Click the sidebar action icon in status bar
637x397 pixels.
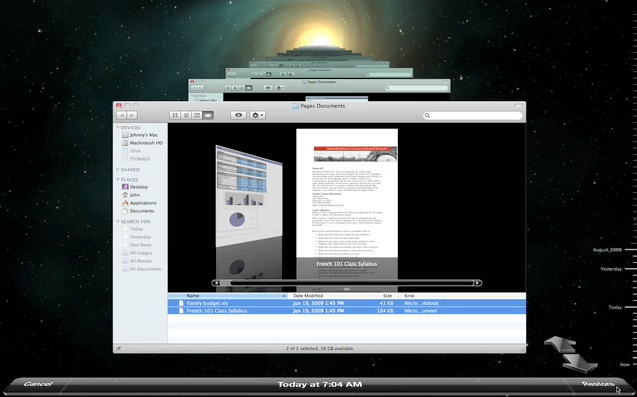[x=118, y=348]
